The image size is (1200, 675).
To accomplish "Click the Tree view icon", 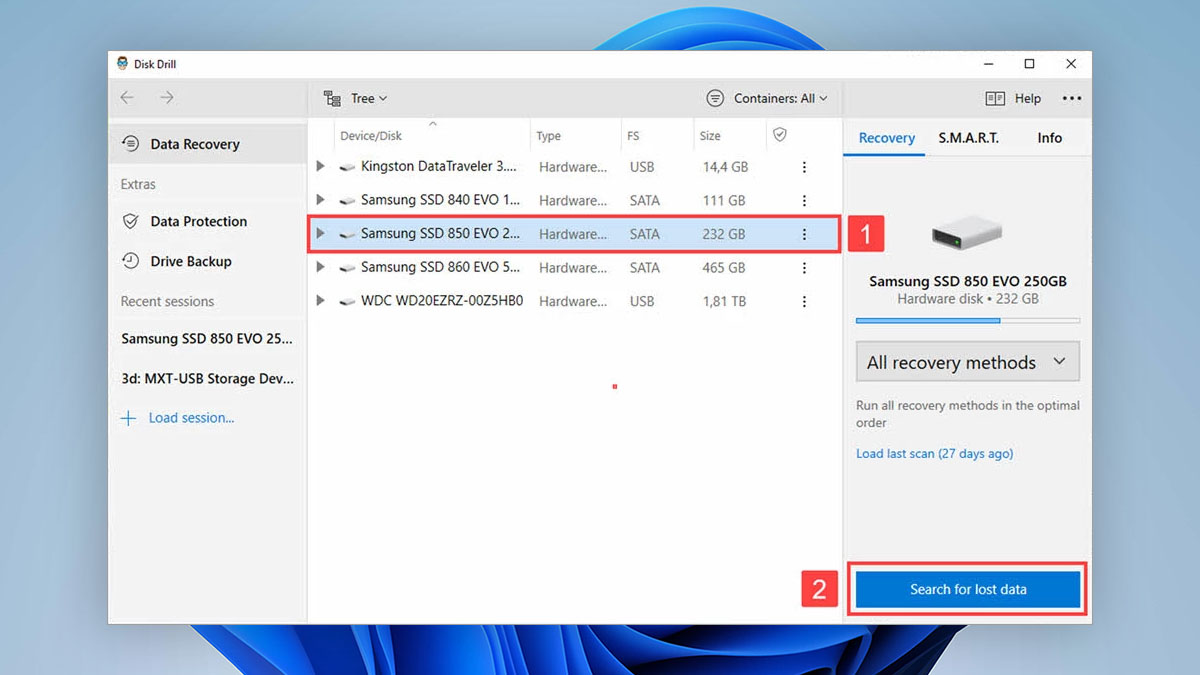I will [x=333, y=98].
